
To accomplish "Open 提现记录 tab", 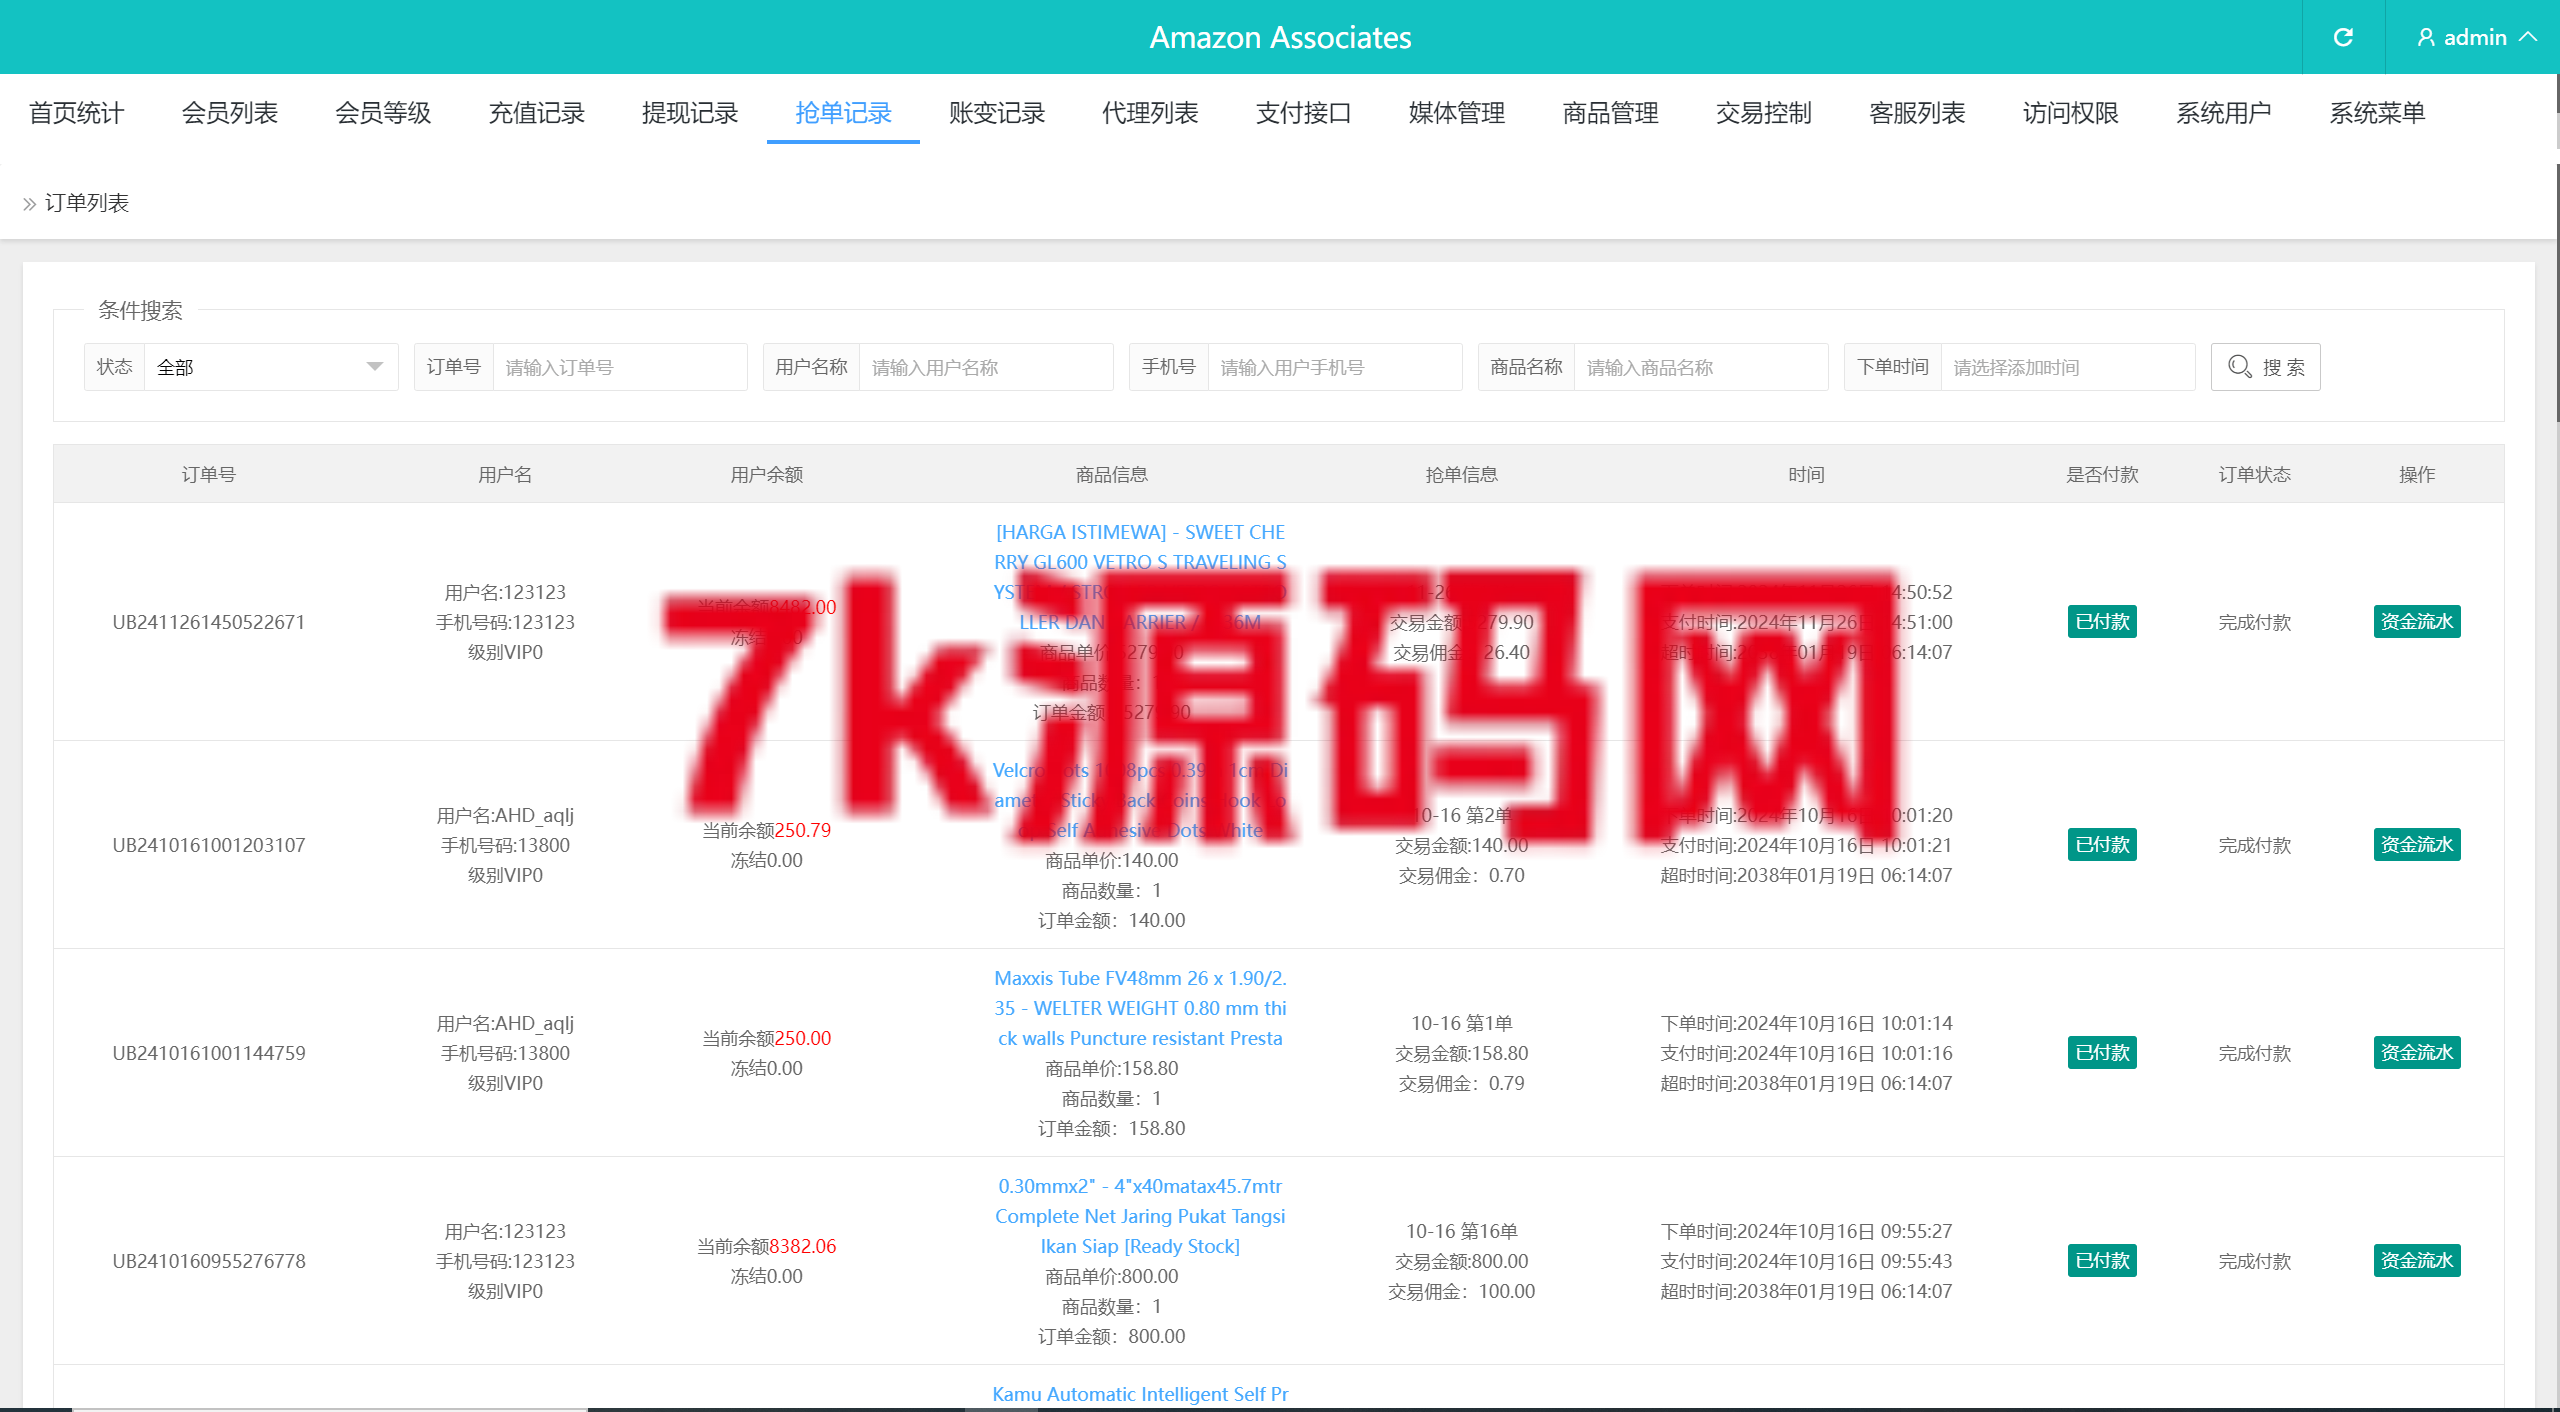I will coord(690,113).
